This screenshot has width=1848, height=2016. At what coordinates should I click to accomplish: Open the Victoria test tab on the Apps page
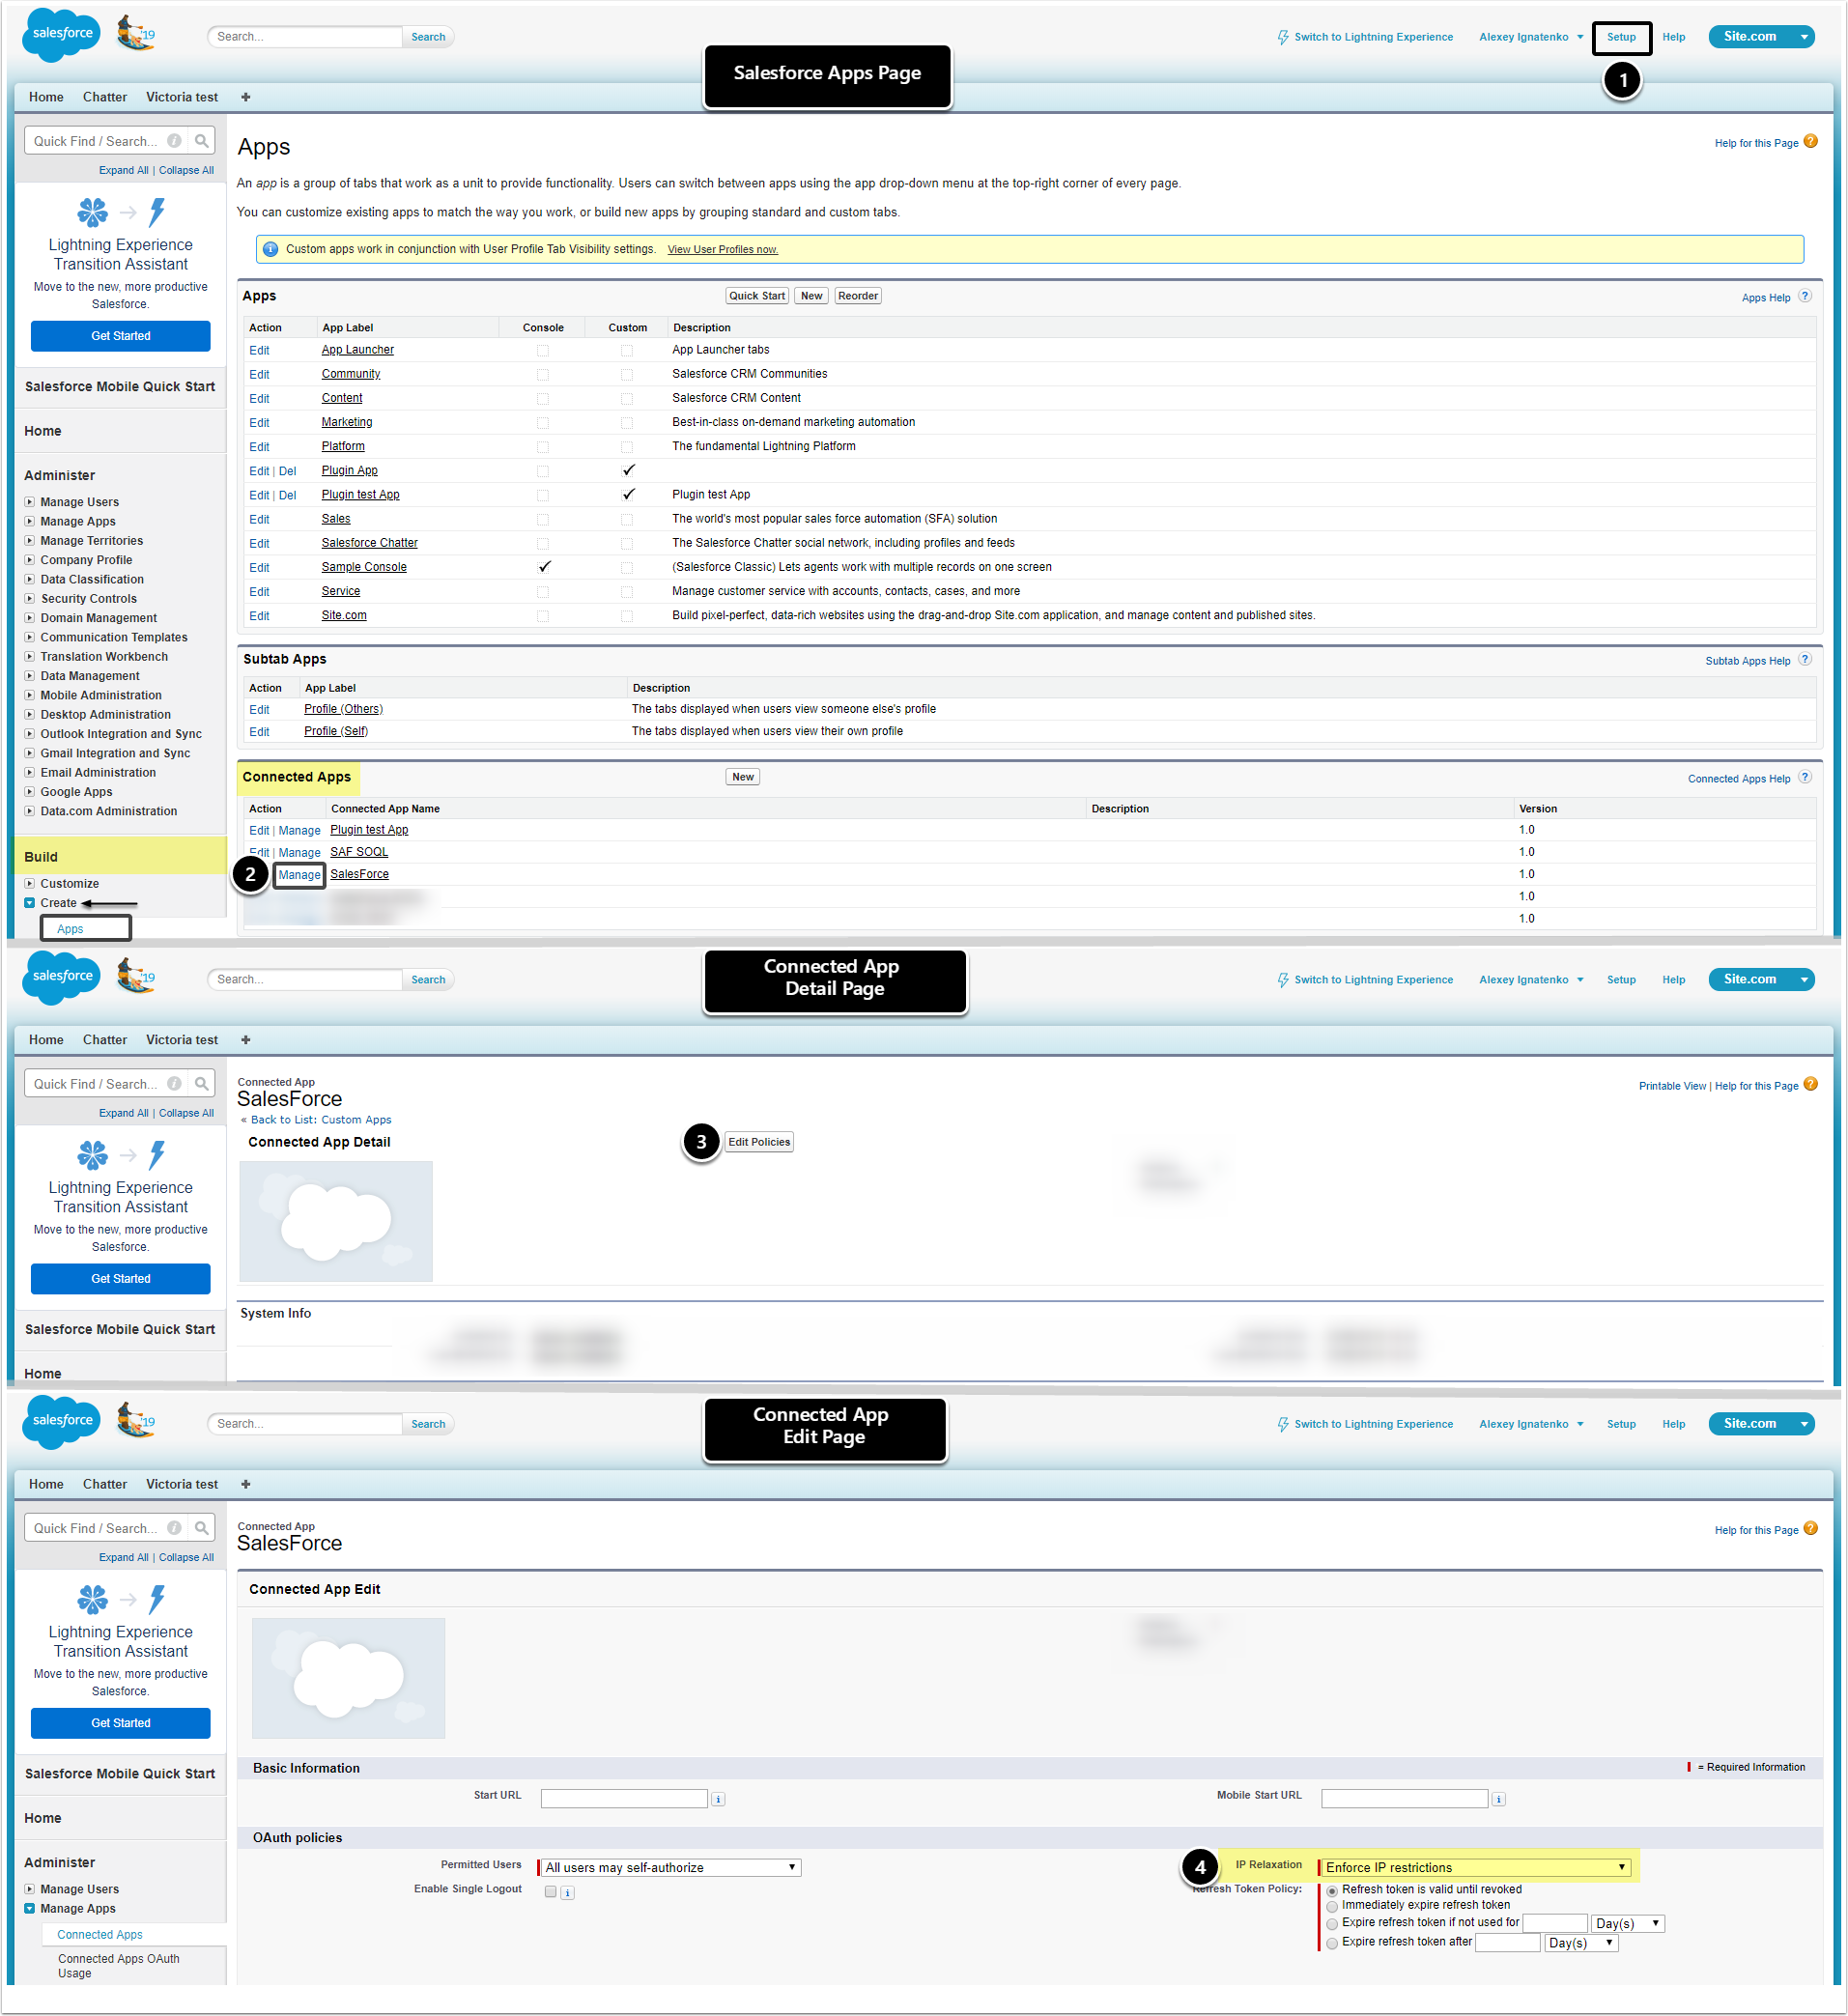(182, 97)
